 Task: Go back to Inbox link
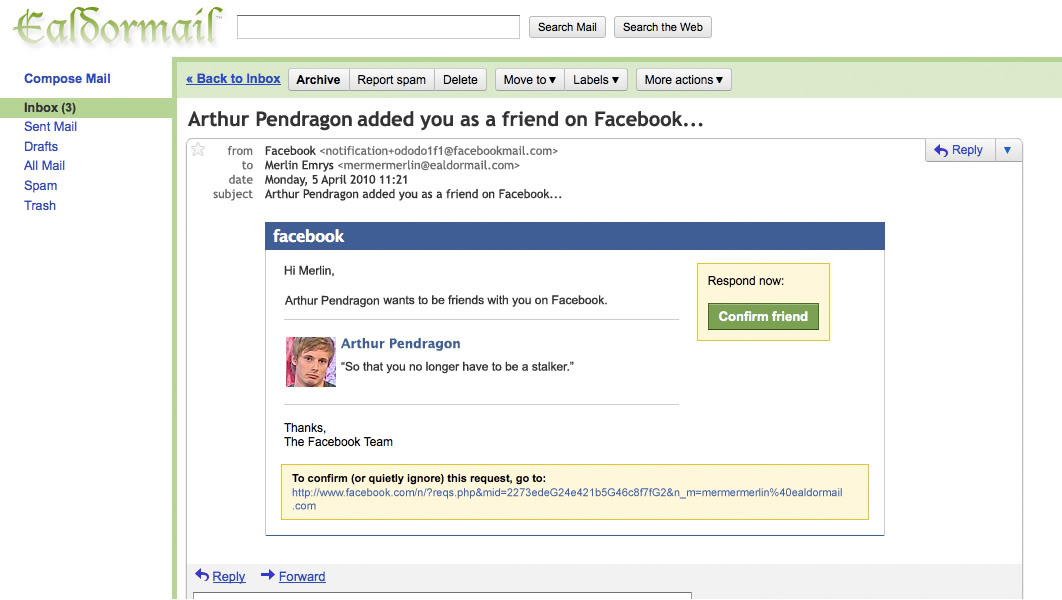click(x=234, y=79)
